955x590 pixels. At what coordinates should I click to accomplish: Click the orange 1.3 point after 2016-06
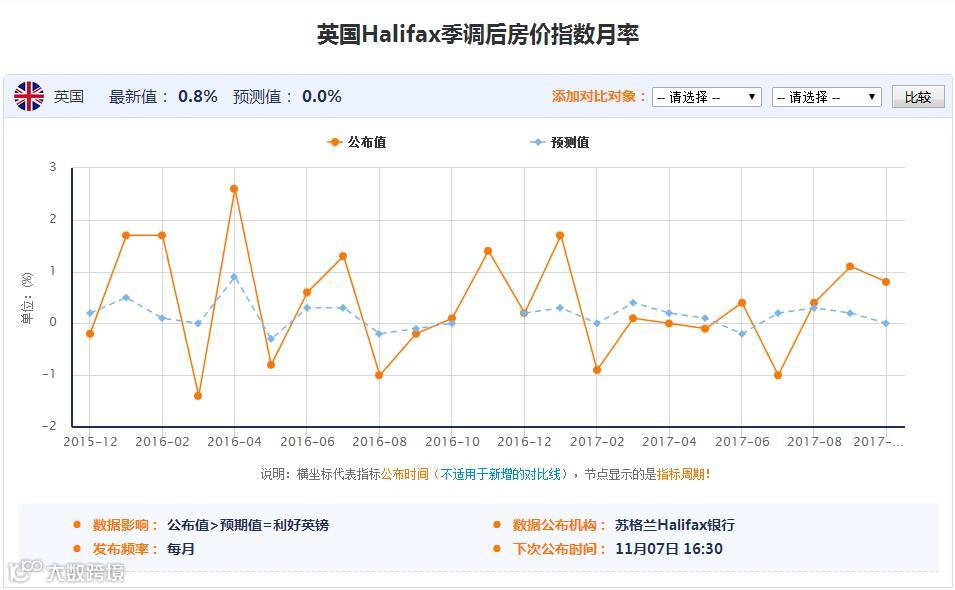(343, 256)
